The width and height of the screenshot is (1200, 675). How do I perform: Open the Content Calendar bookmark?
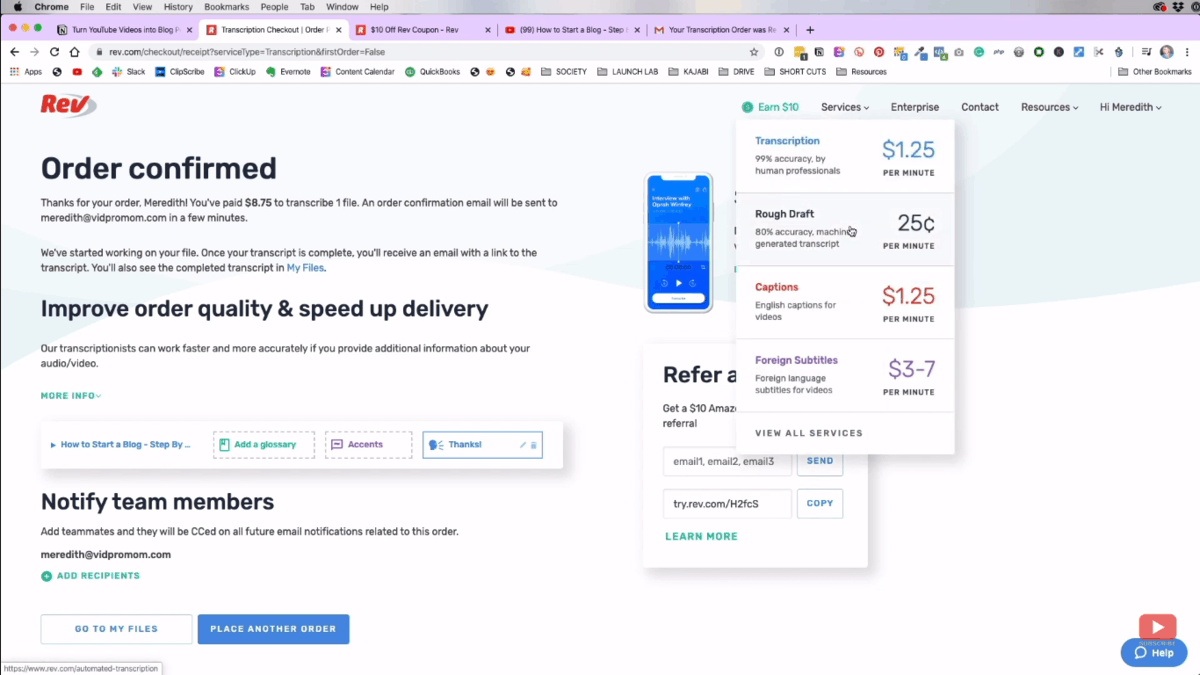coord(358,72)
